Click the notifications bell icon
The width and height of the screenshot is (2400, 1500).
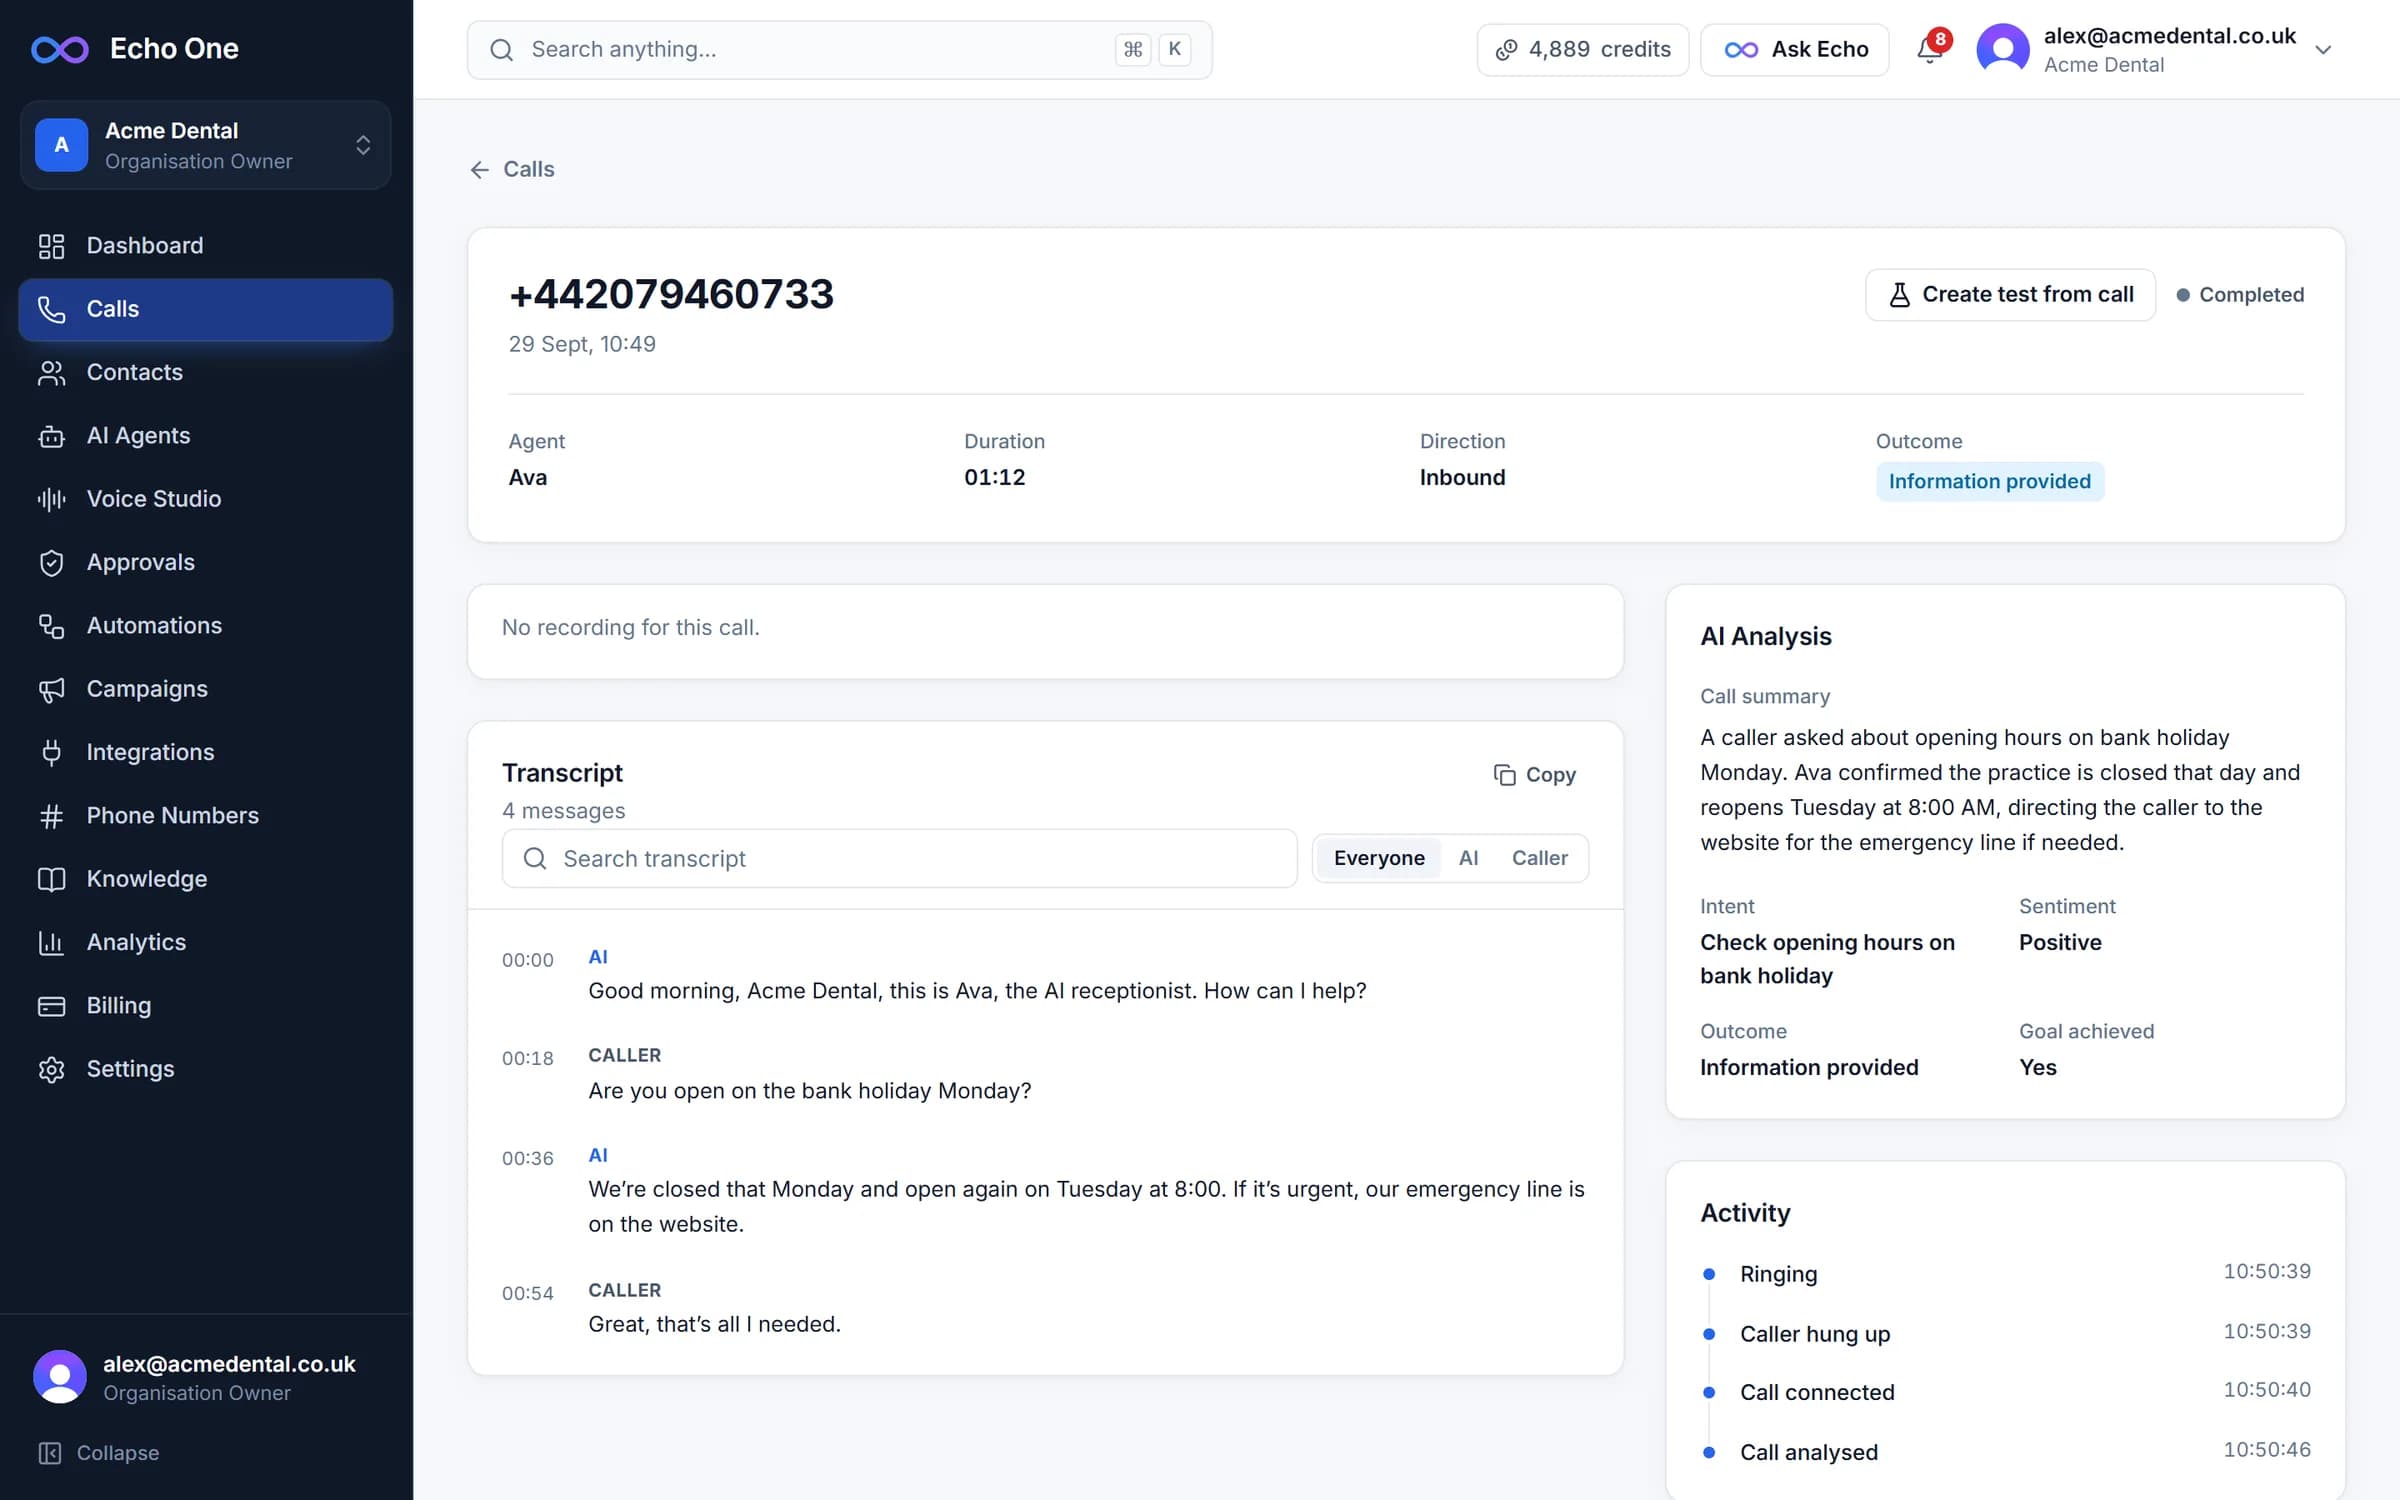1929,49
